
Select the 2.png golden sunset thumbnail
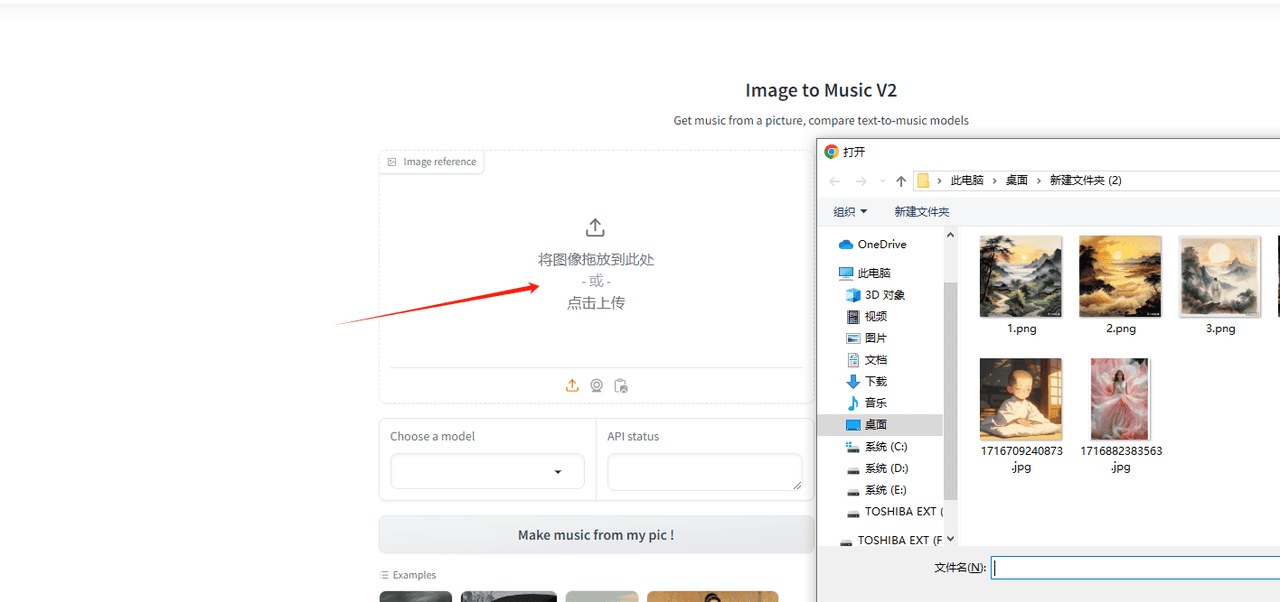point(1120,276)
